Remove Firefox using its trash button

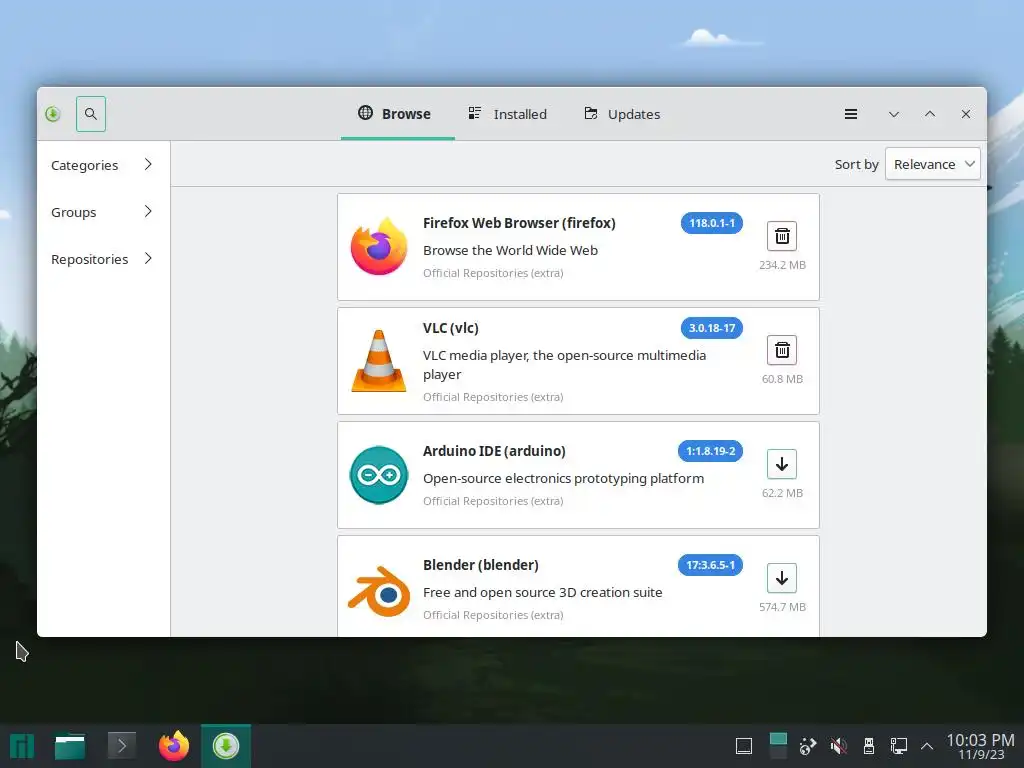782,236
